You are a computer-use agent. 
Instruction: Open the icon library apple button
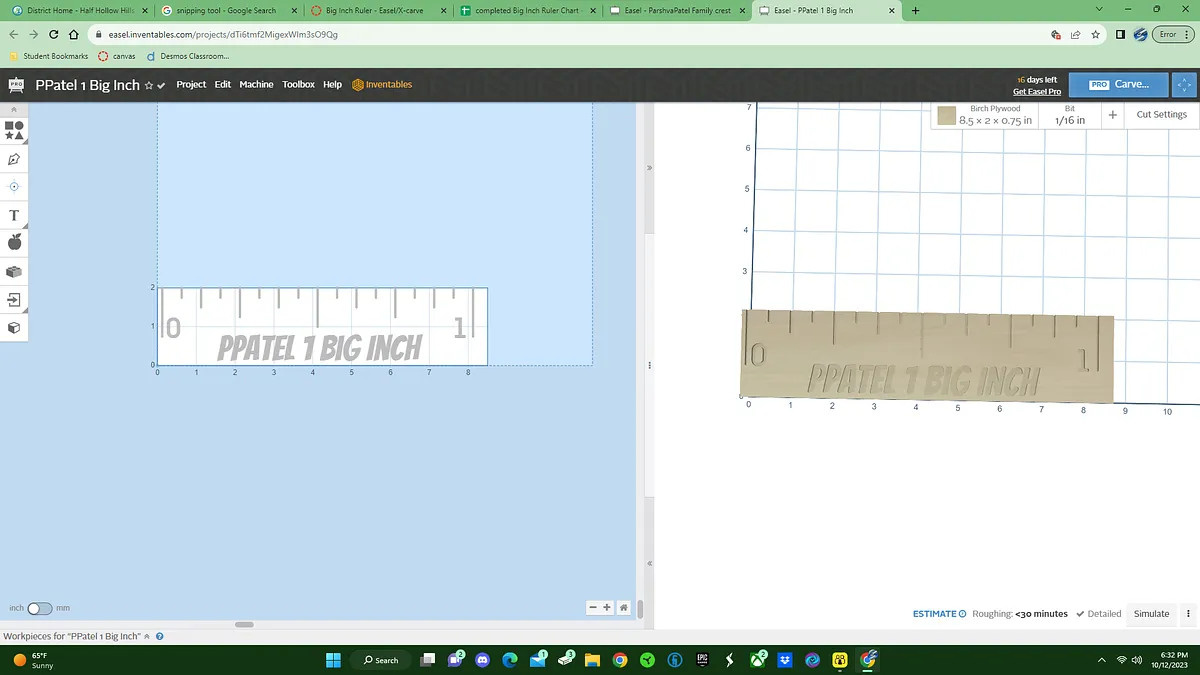click(14, 243)
